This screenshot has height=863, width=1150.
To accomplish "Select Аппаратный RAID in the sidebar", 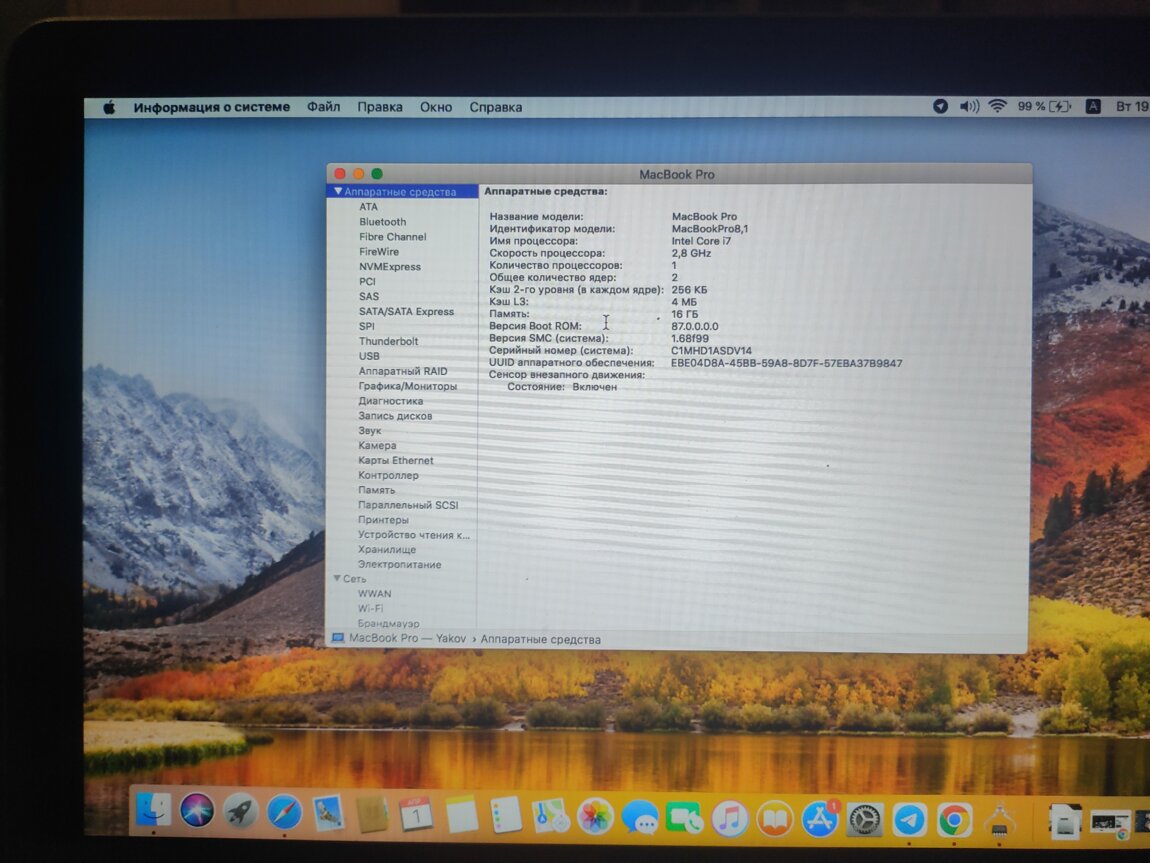I will click(403, 371).
